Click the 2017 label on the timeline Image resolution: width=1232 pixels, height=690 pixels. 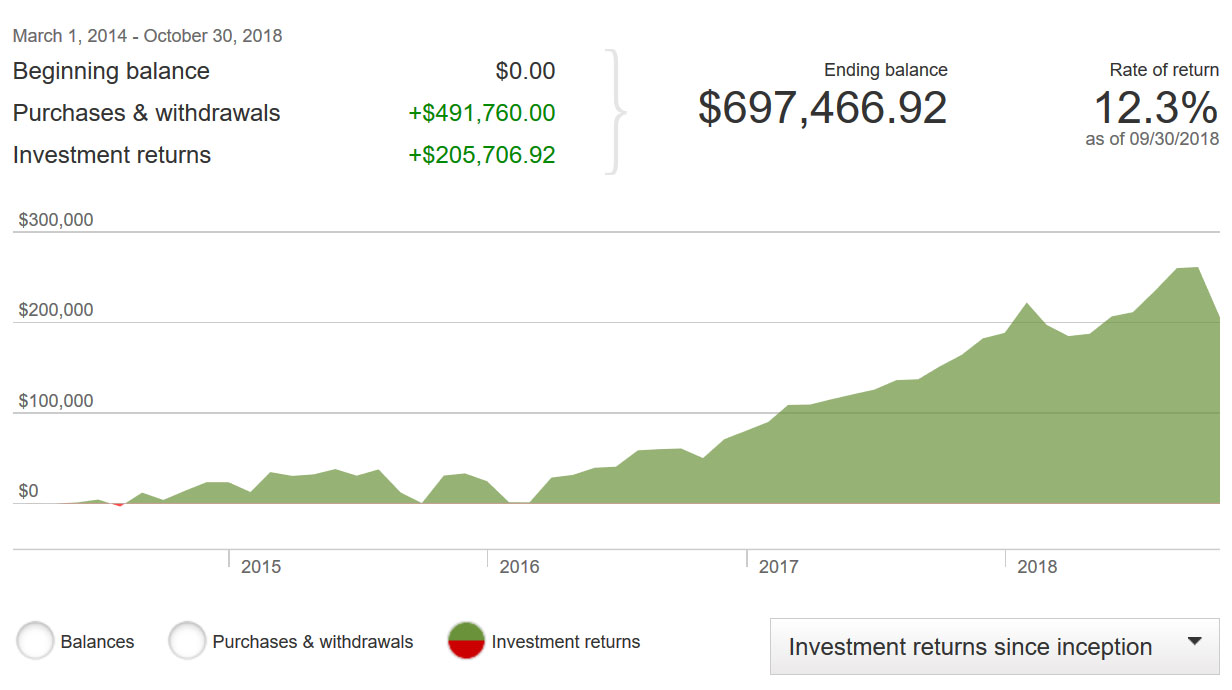tap(778, 567)
